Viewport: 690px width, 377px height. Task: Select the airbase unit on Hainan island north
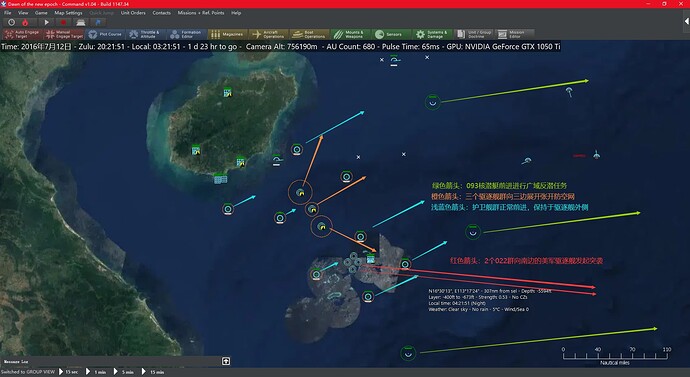tap(228, 92)
